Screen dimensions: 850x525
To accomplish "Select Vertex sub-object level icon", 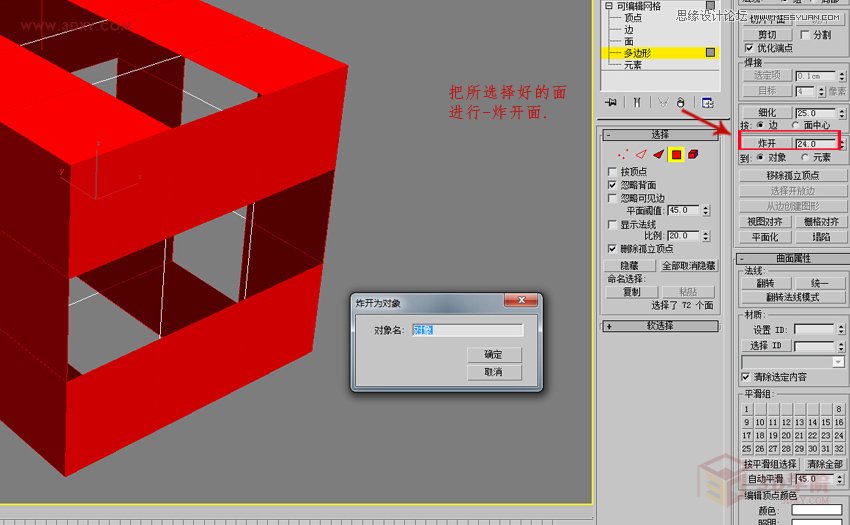I will click(623, 155).
